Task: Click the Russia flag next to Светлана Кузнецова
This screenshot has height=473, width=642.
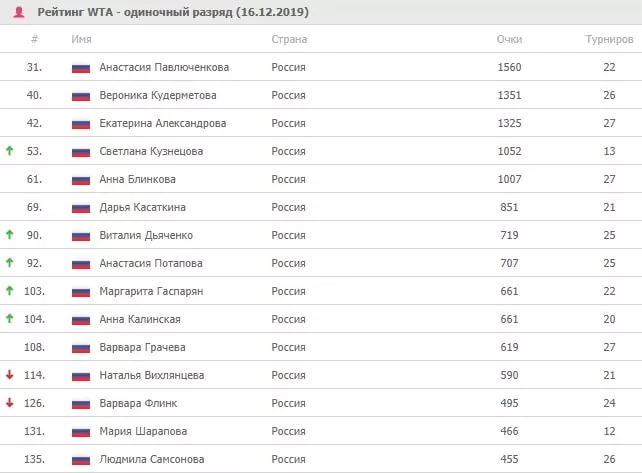Action: pos(81,152)
